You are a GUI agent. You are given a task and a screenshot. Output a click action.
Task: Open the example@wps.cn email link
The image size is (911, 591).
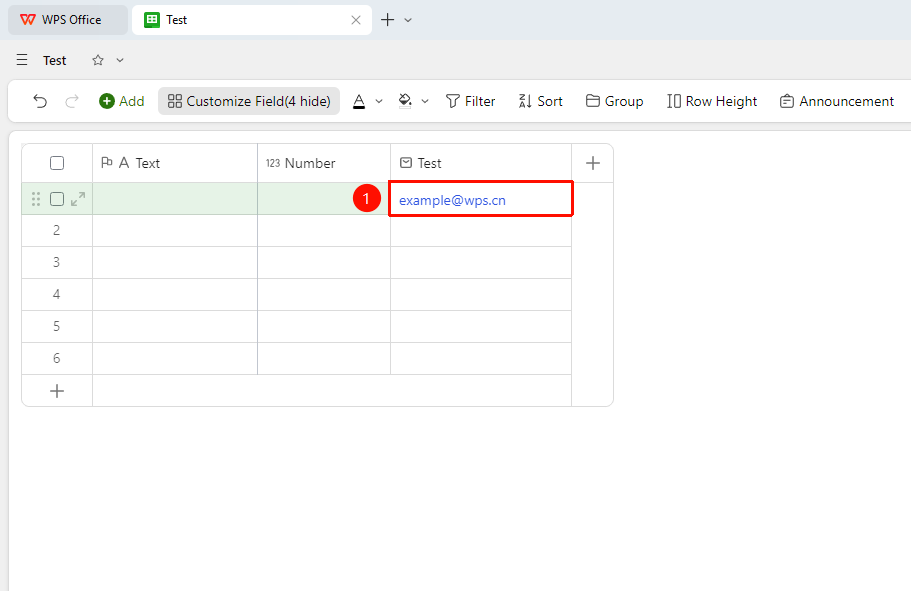pyautogui.click(x=452, y=200)
